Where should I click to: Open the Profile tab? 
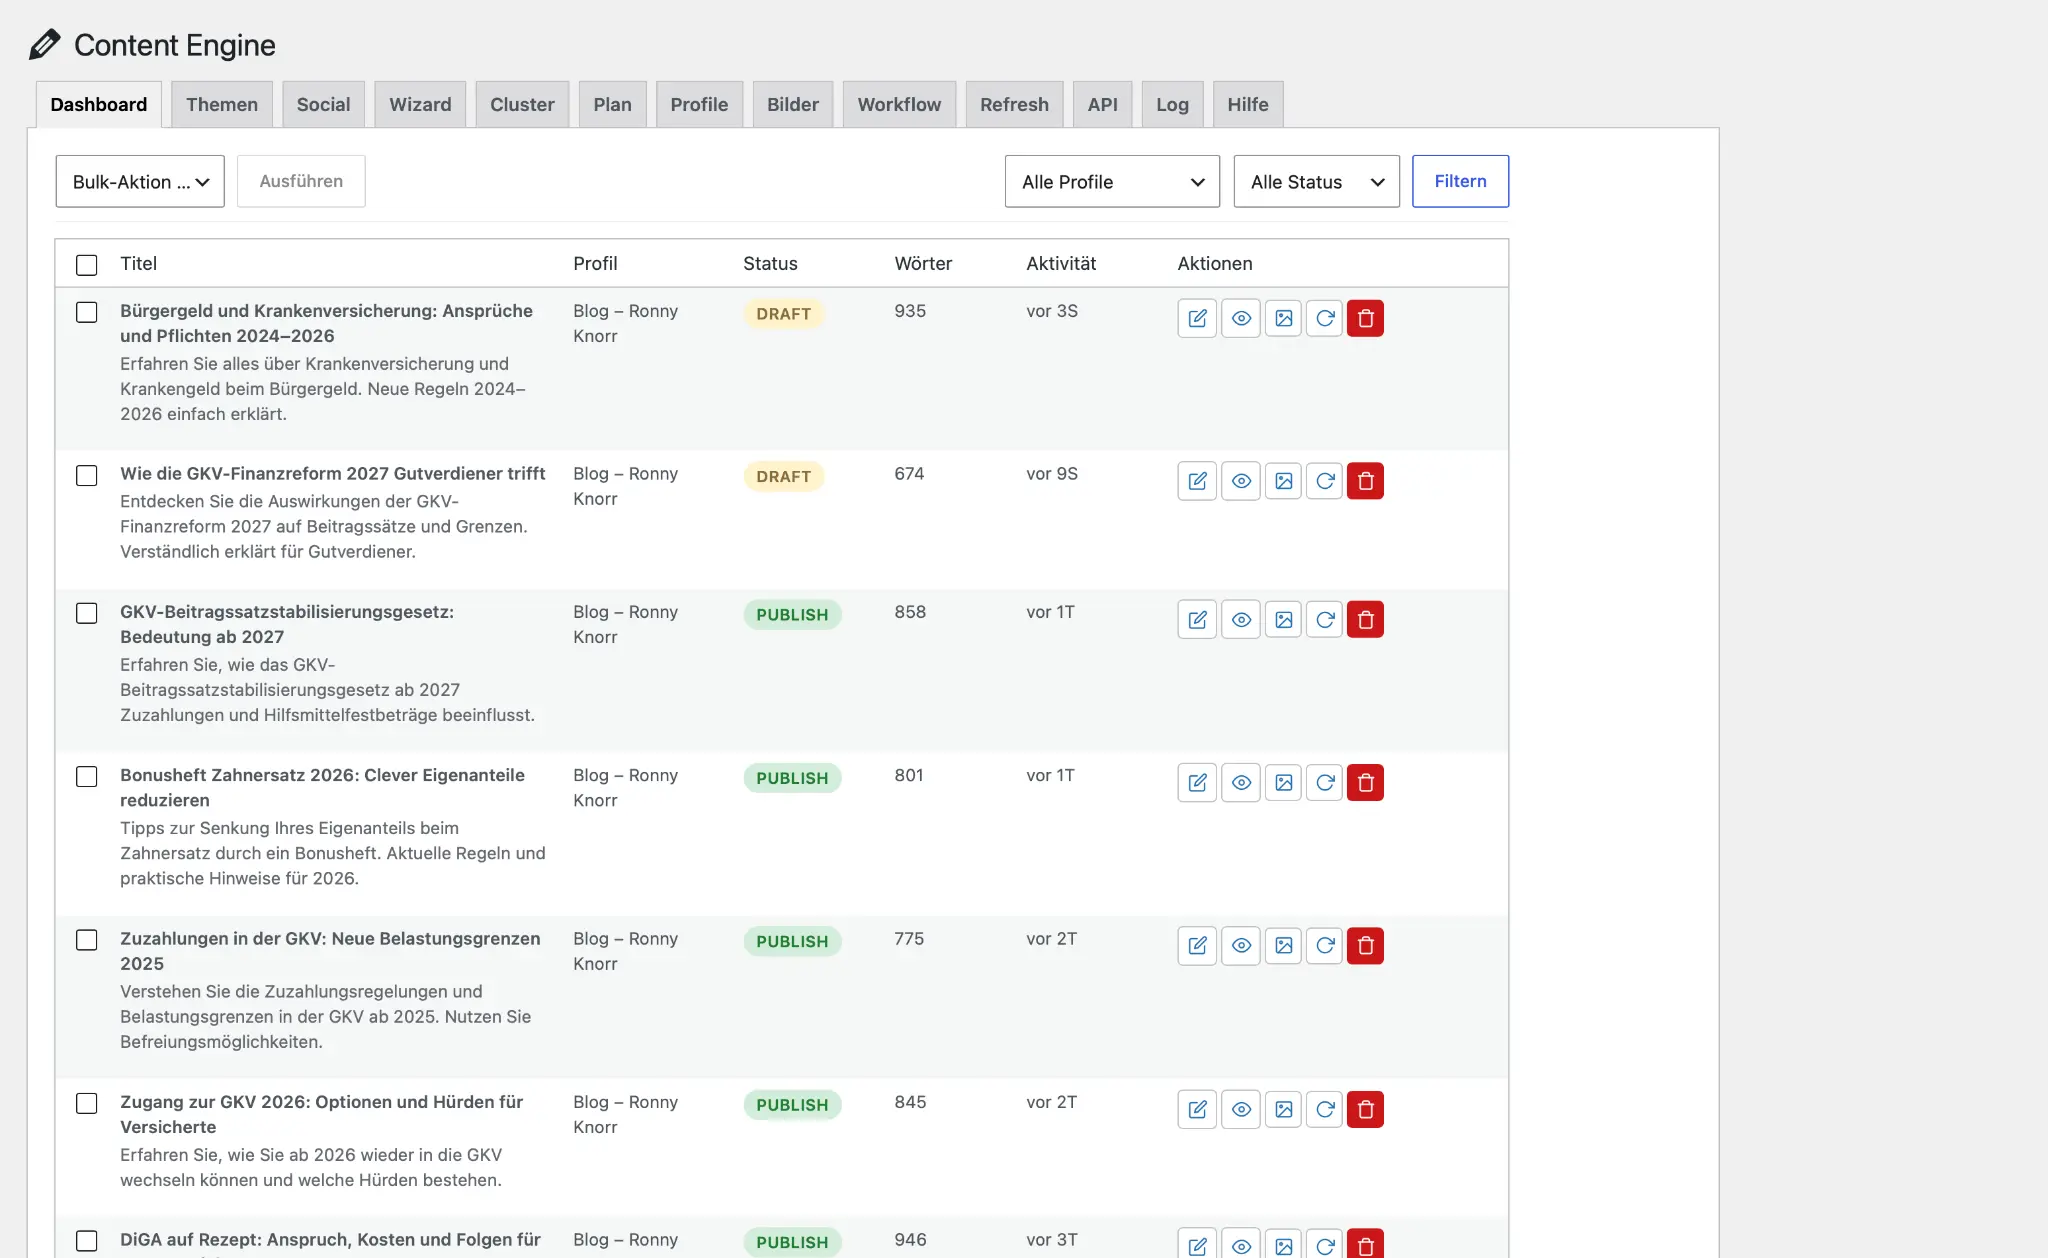click(699, 104)
